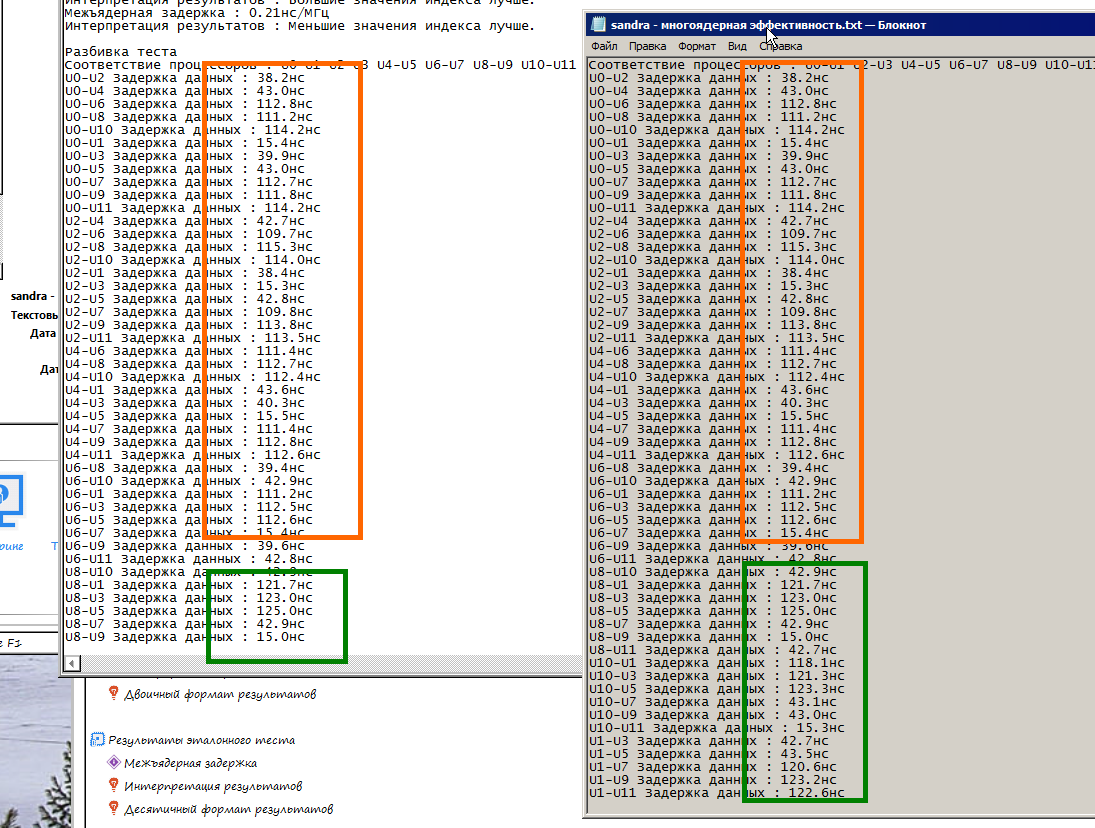
Task: Open the Справка menu in Notepad
Action: (x=781, y=46)
